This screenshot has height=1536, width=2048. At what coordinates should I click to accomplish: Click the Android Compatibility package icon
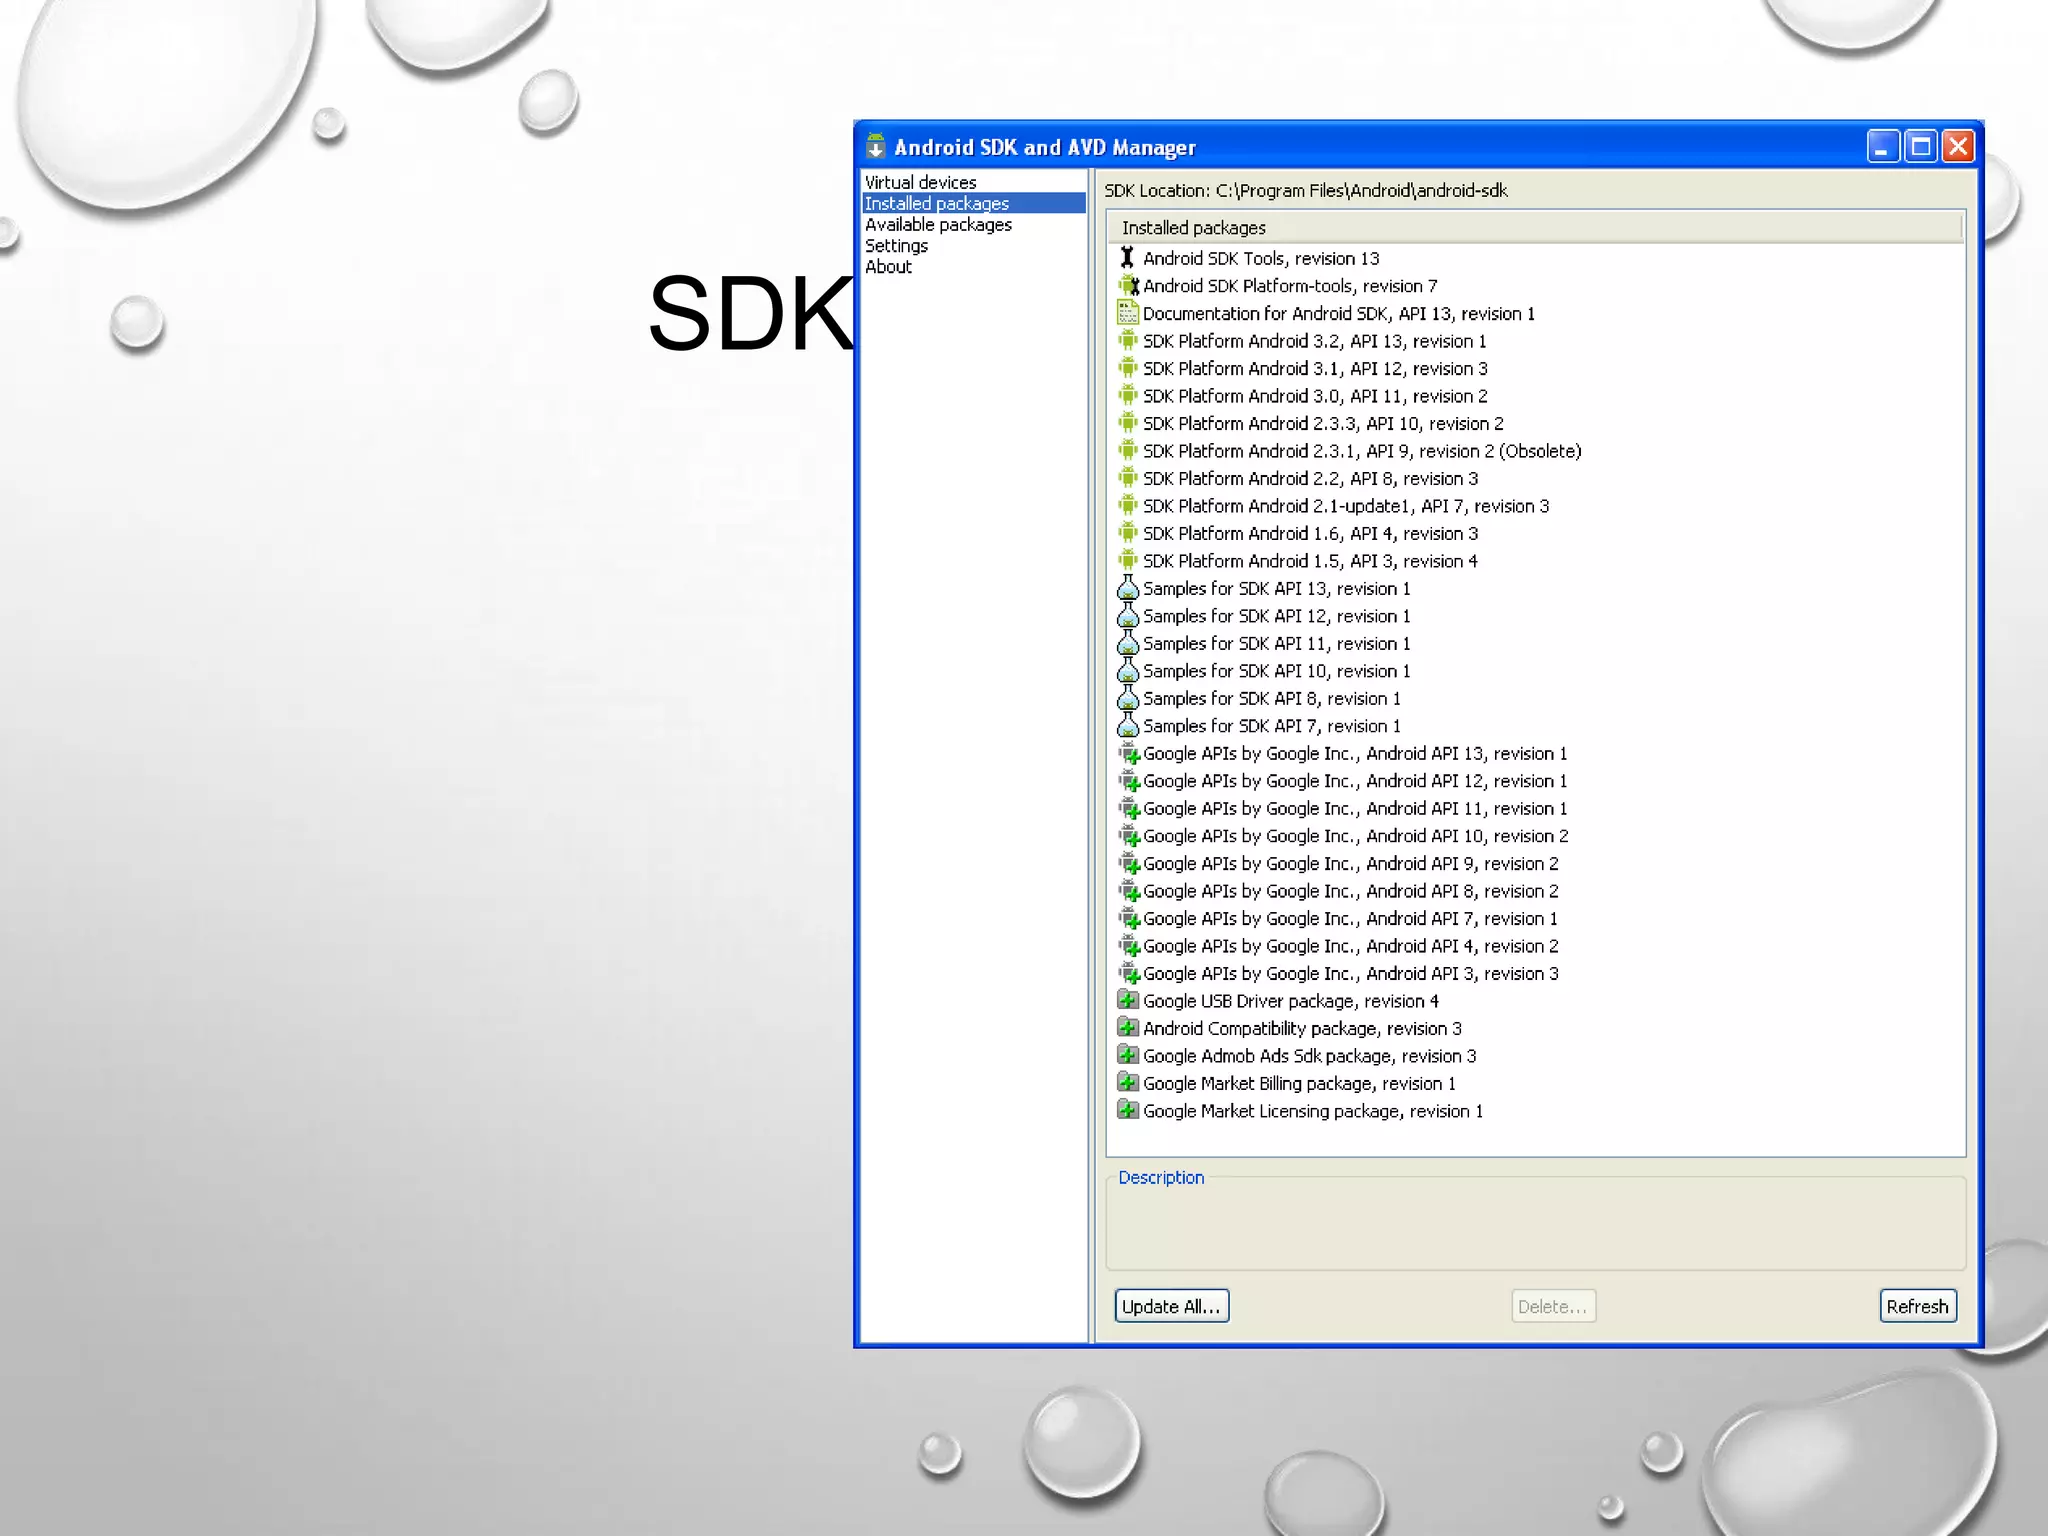click(1128, 1028)
